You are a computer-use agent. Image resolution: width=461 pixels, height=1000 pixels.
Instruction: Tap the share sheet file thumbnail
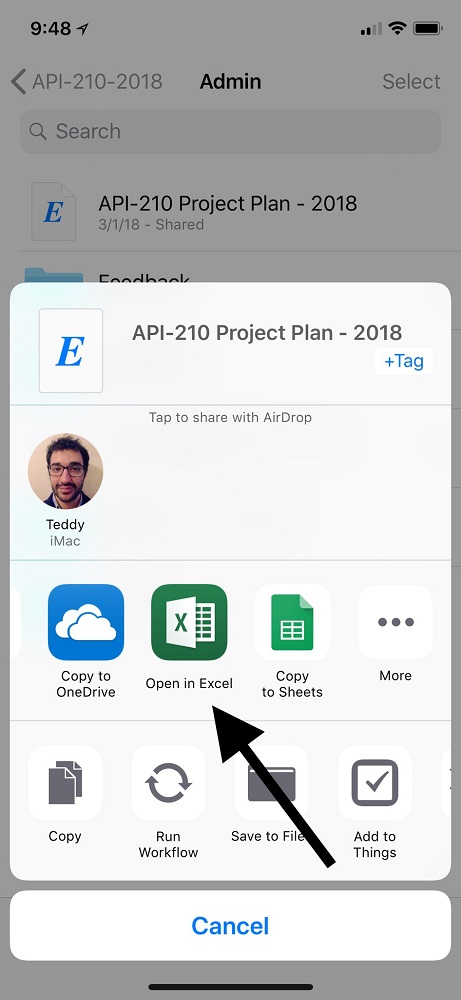point(71,351)
